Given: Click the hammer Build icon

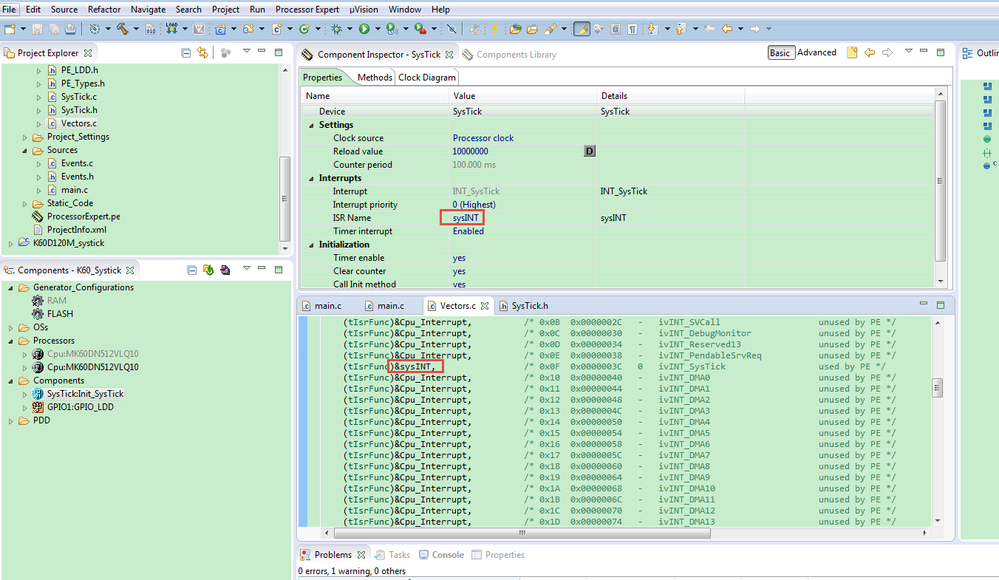Looking at the screenshot, I should [x=122, y=29].
